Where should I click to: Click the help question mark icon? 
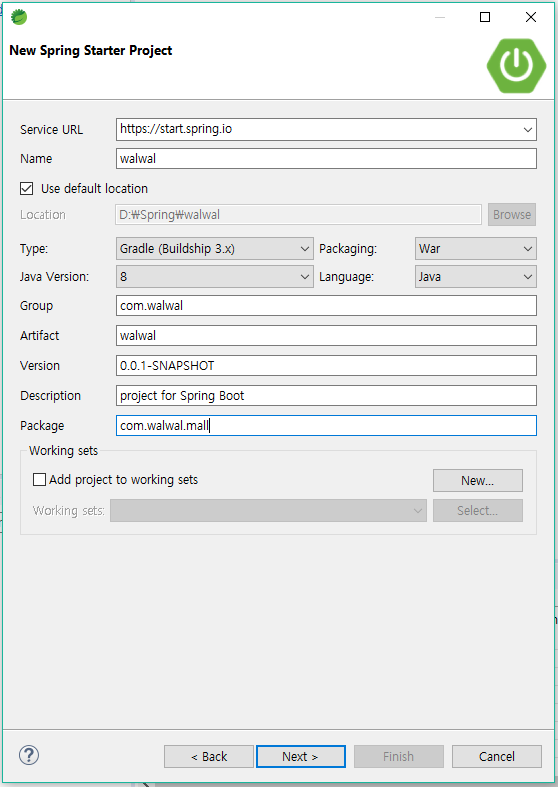tap(29, 755)
